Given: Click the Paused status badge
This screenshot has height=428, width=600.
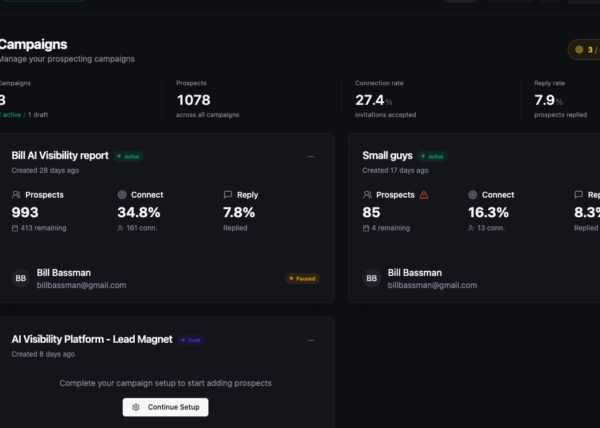Looking at the screenshot, I should pos(302,278).
